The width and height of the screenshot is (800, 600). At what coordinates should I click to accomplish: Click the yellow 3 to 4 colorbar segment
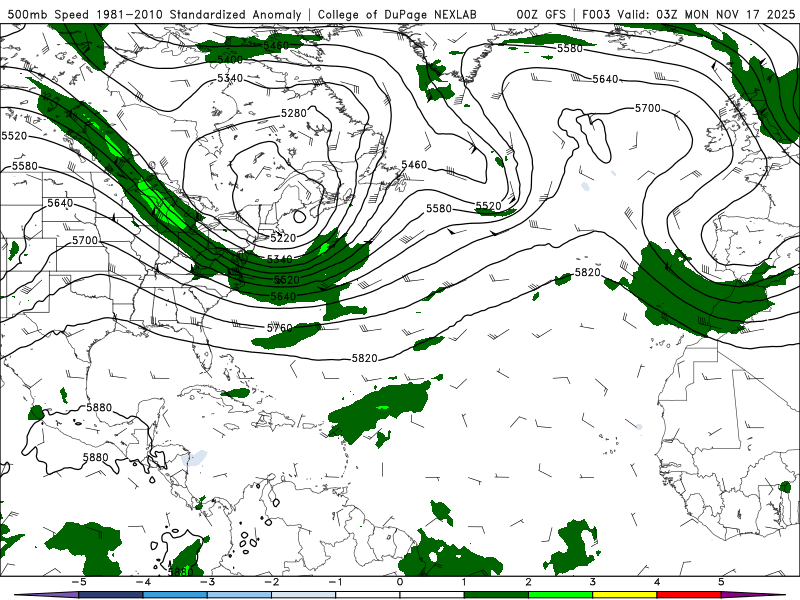click(x=624, y=595)
